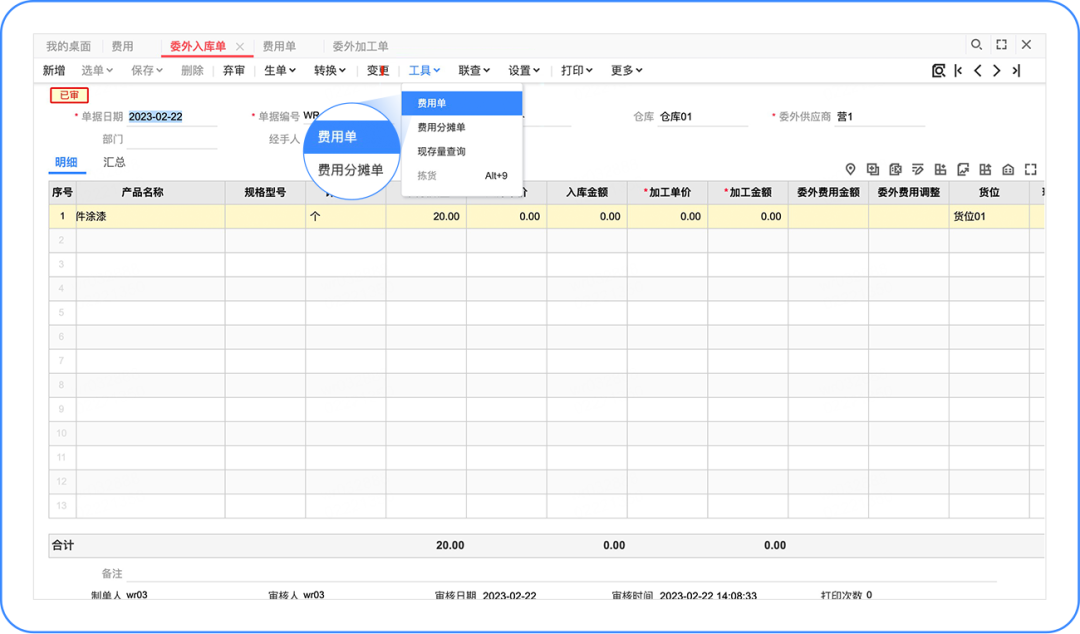
Task: Open the document search icon in the toolbar
Action: pos(938,70)
